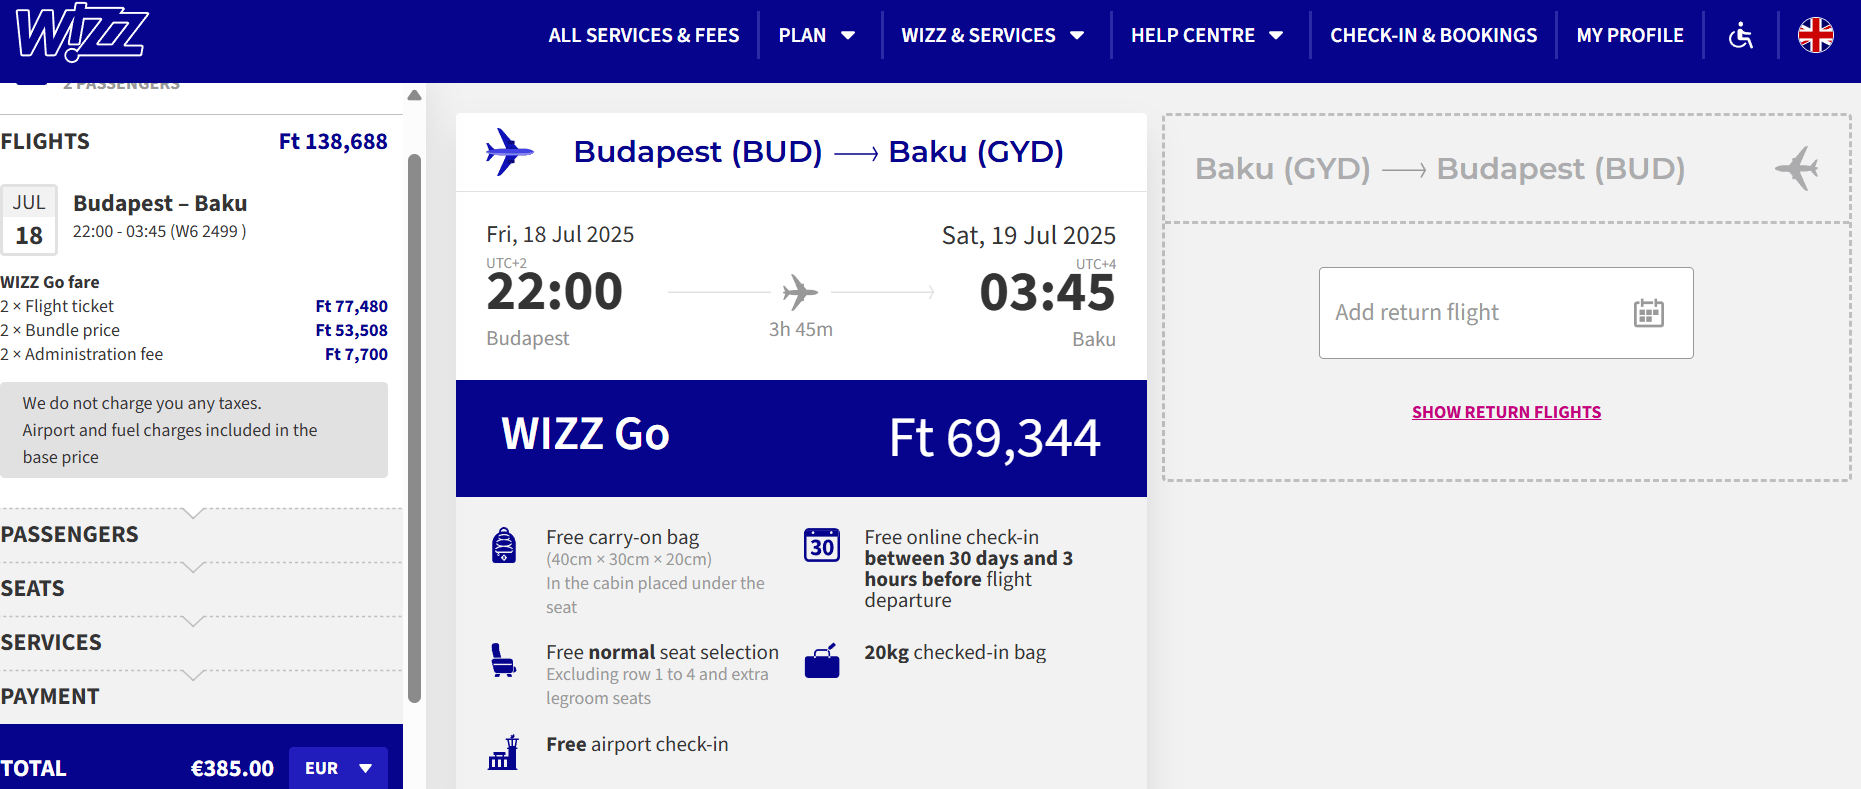Open MY PROFILE link

coord(1630,35)
